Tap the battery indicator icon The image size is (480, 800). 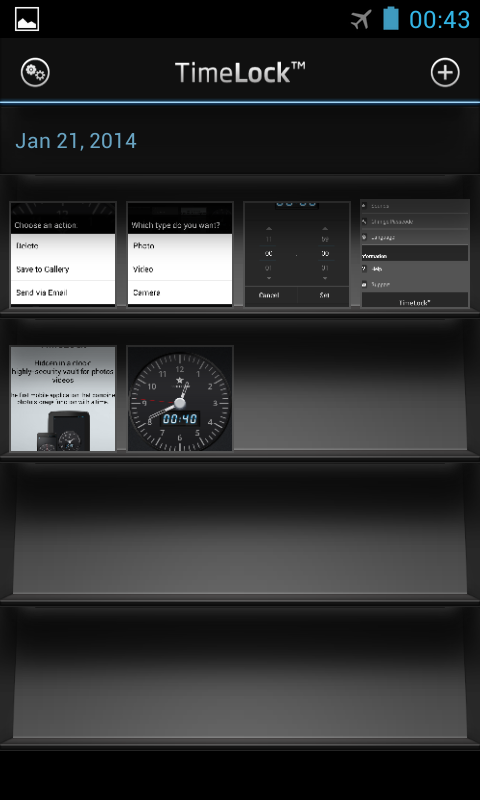(391, 18)
